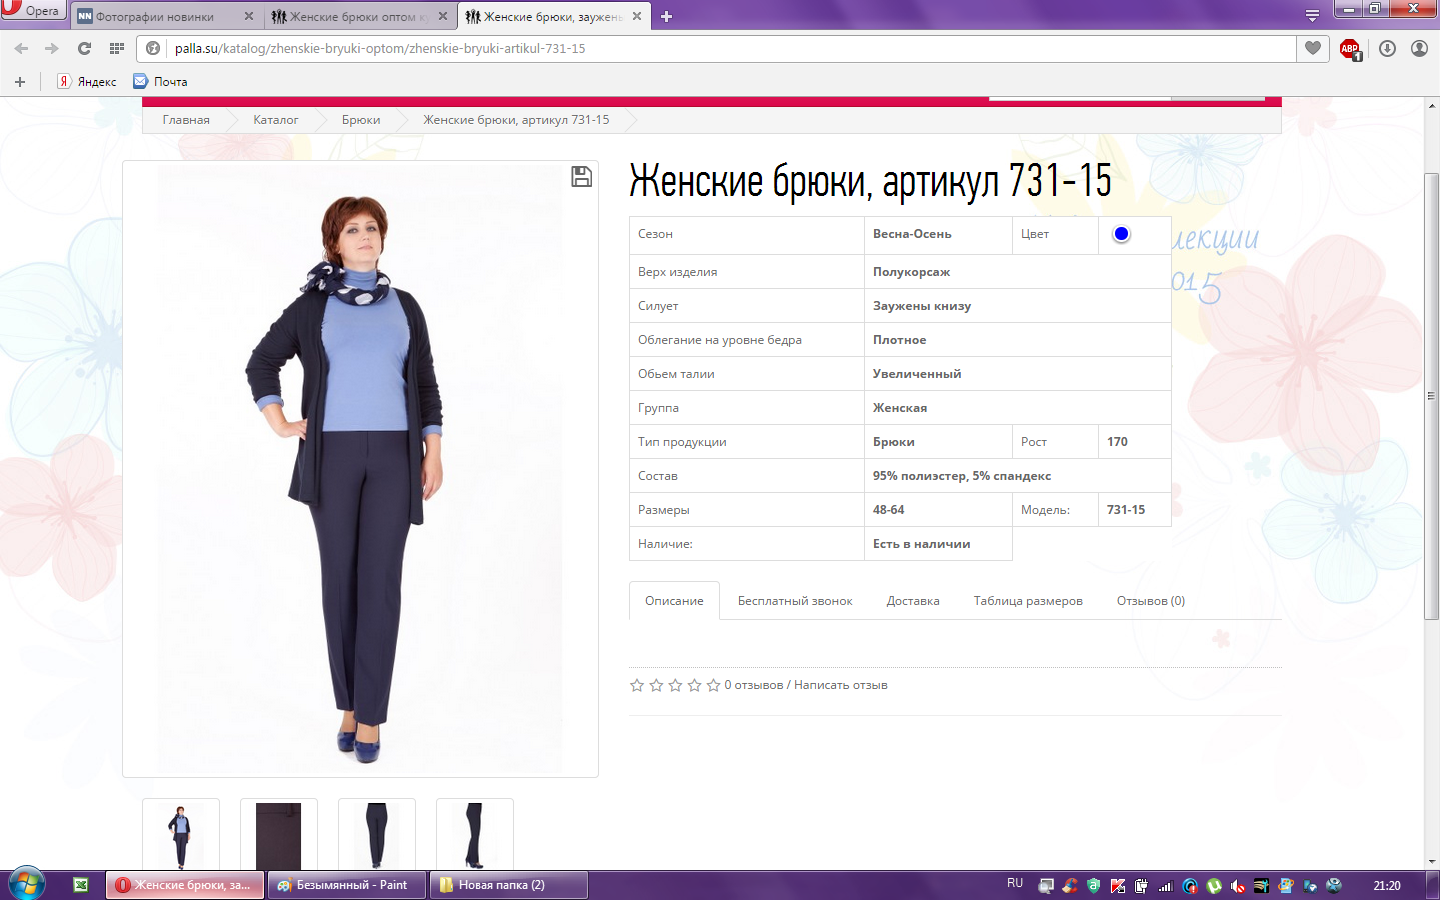Open the Opera main menu

[x=32, y=10]
